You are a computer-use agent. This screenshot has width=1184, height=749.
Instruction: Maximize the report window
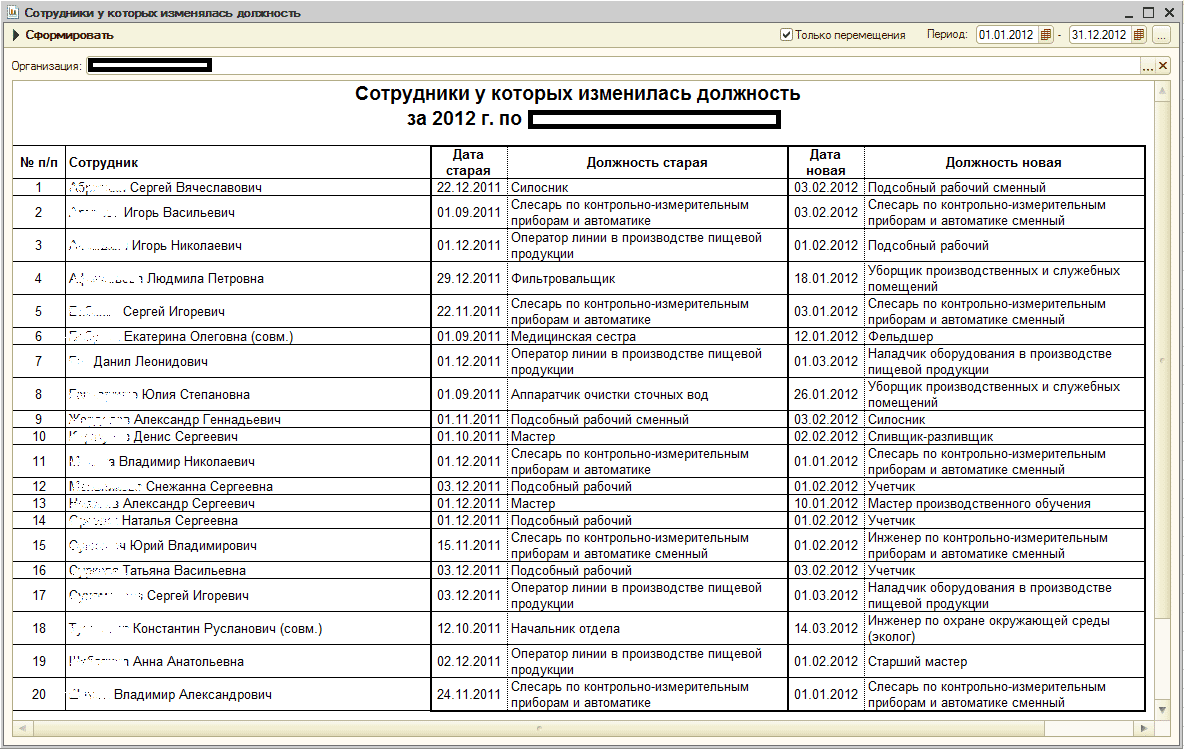point(1148,13)
